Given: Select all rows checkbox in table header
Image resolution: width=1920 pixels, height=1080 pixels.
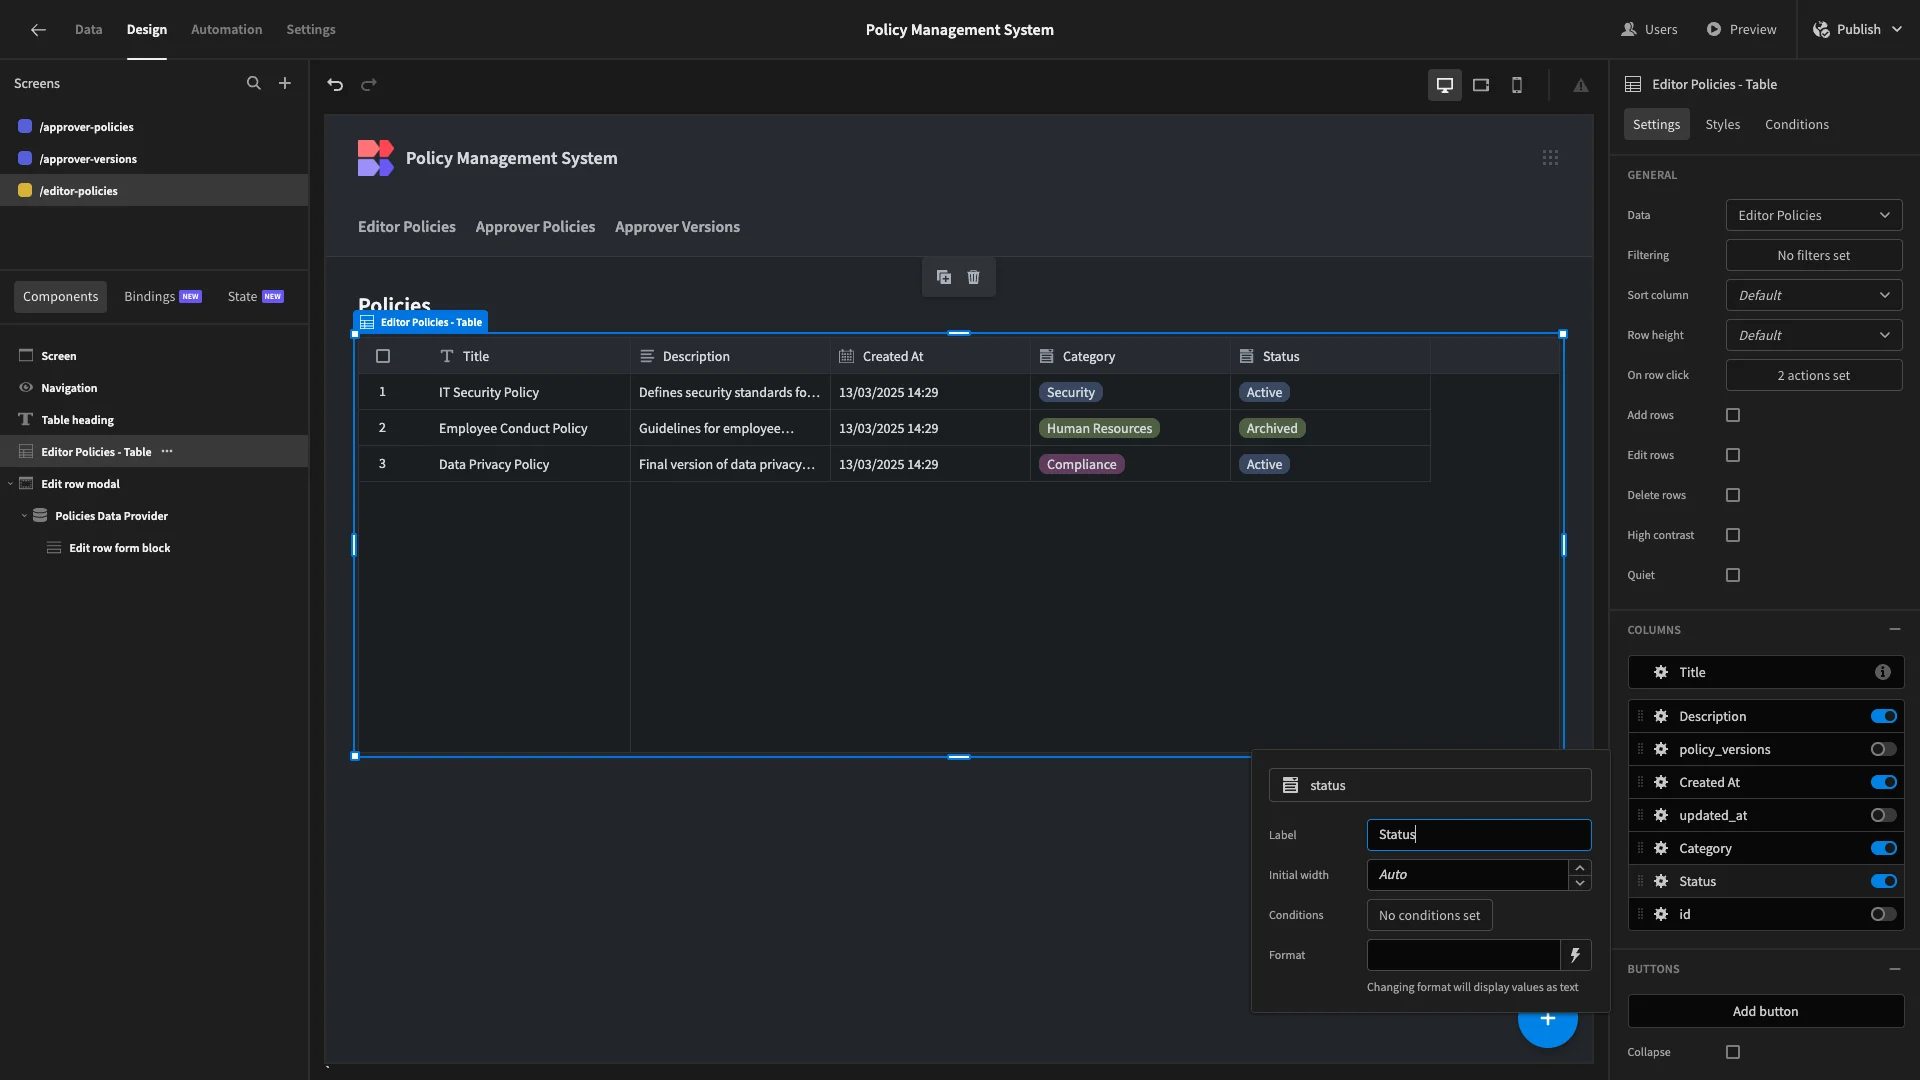Looking at the screenshot, I should (x=383, y=356).
